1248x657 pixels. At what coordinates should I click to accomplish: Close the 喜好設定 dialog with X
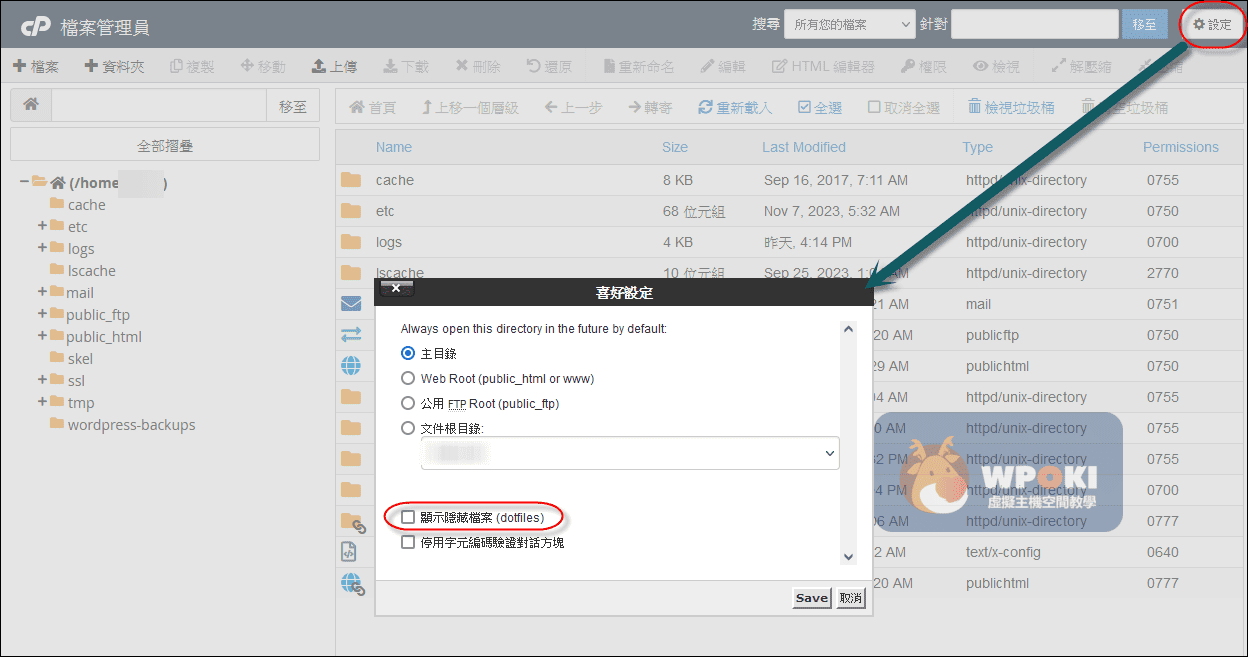(396, 289)
